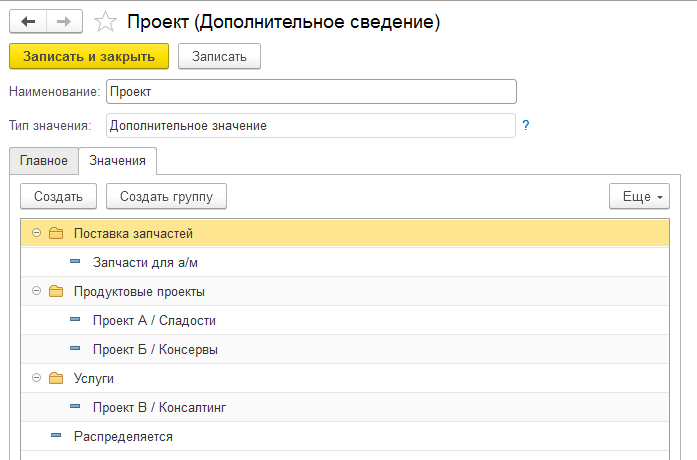Click the Тип значения field
The image size is (697, 460).
311,125
